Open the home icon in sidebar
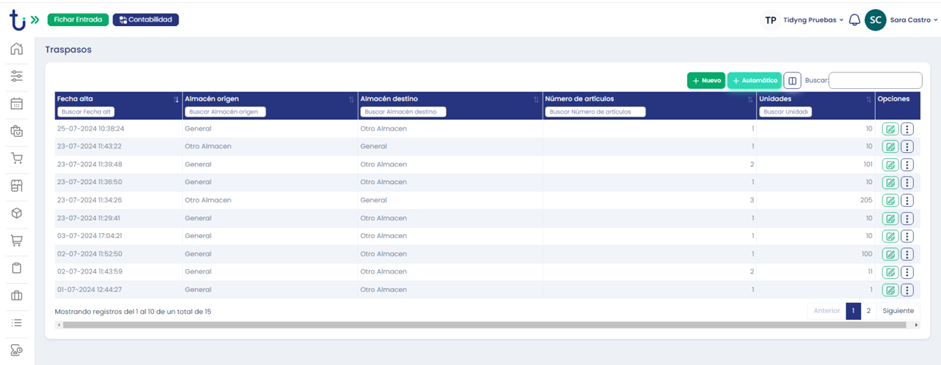The height and width of the screenshot is (365, 941). click(17, 49)
